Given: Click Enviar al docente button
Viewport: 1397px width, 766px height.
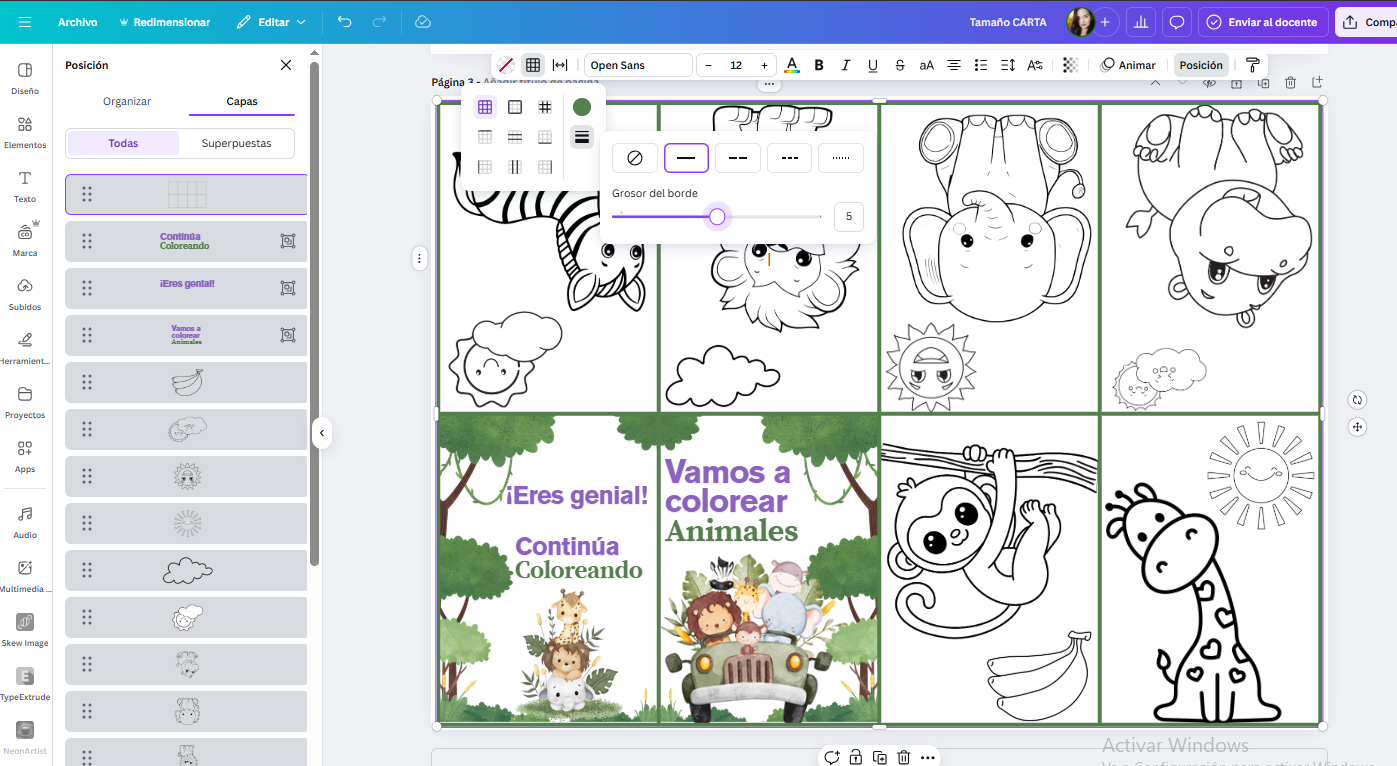Looking at the screenshot, I should [x=1263, y=22].
